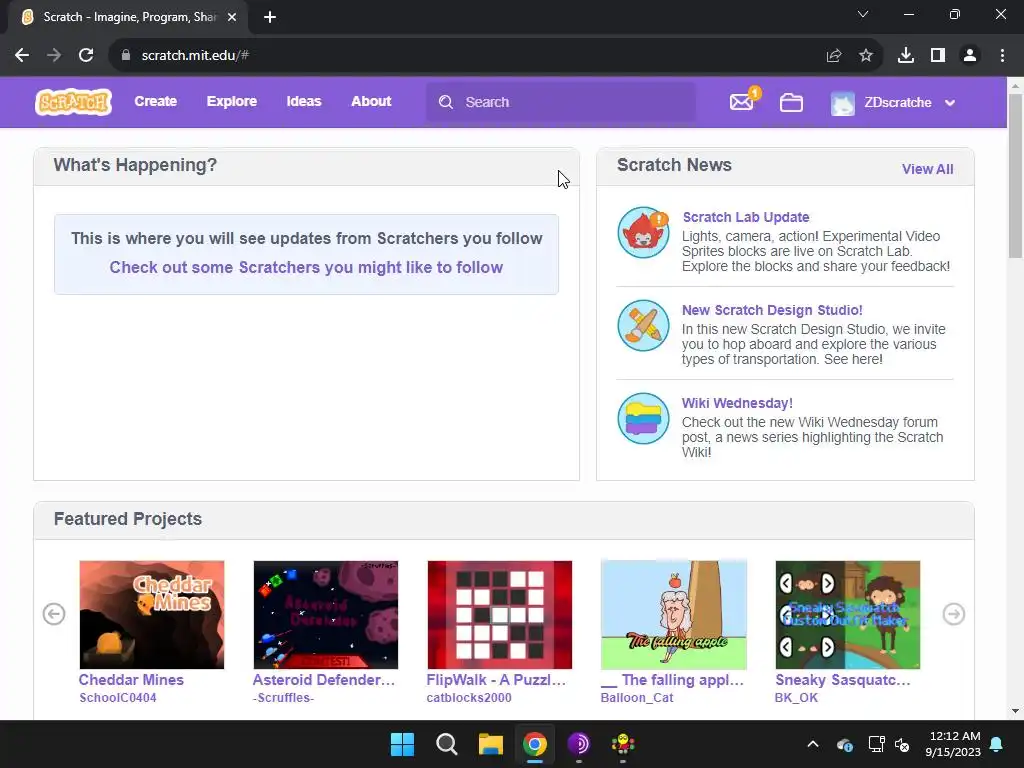Viewport: 1024px width, 768px height.
Task: Visit SchoolC0404 author profile
Action: click(118, 697)
